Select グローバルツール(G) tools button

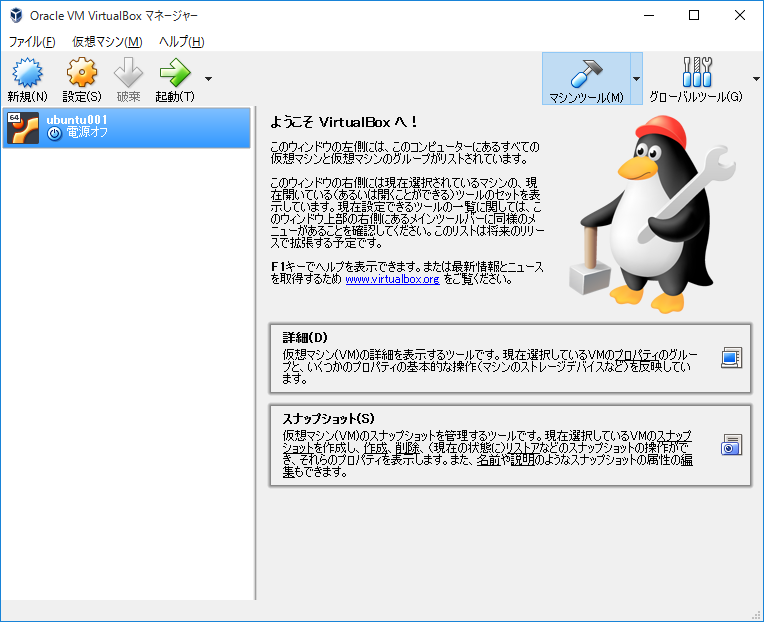click(696, 78)
